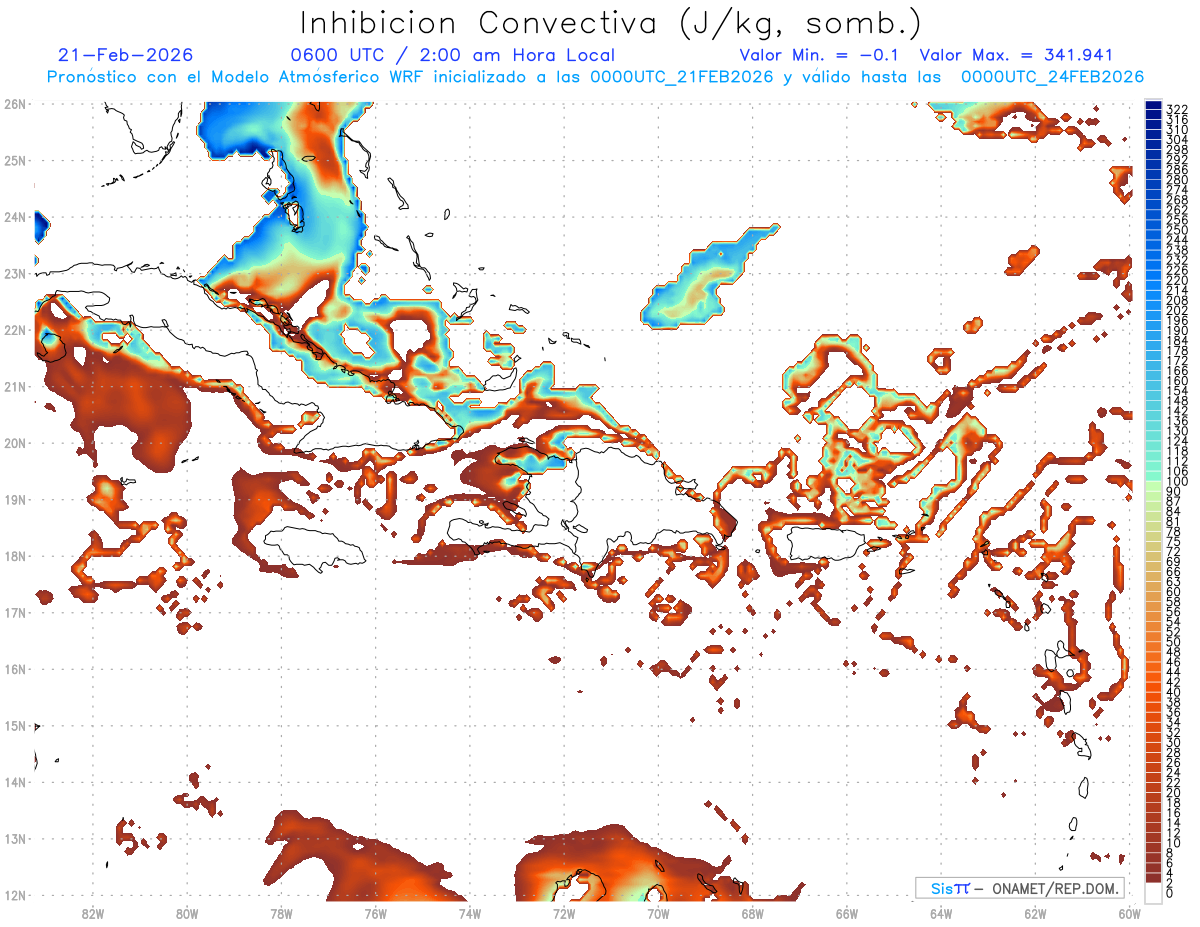
Task: Select the pale green swatch beside value 100
Action: click(1153, 484)
